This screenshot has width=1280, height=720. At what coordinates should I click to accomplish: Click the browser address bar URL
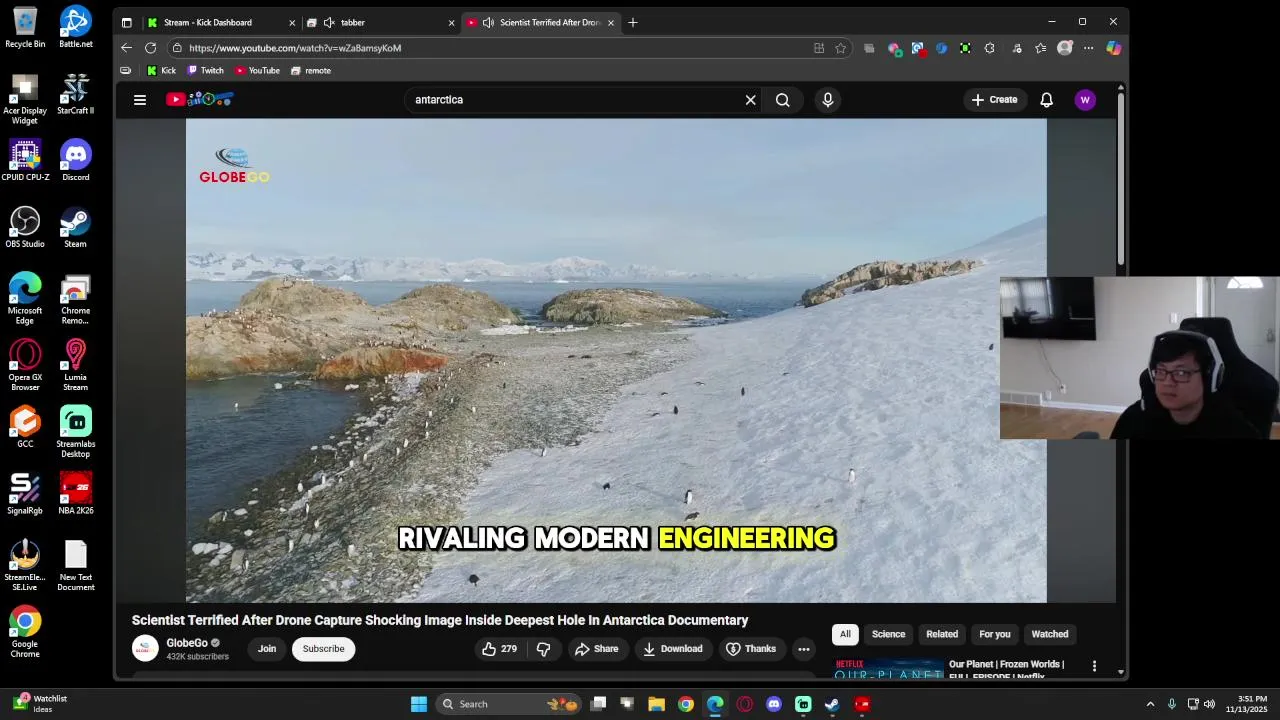[294, 48]
